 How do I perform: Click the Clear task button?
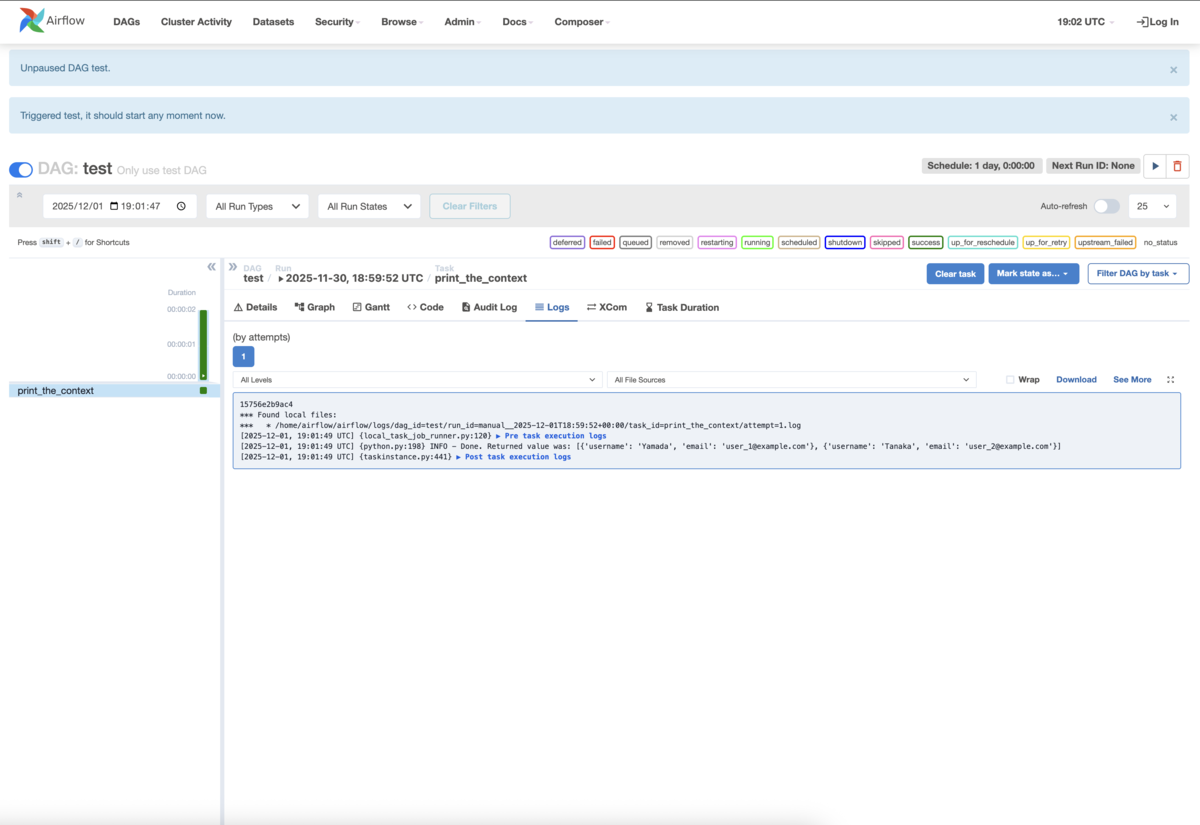tap(955, 274)
